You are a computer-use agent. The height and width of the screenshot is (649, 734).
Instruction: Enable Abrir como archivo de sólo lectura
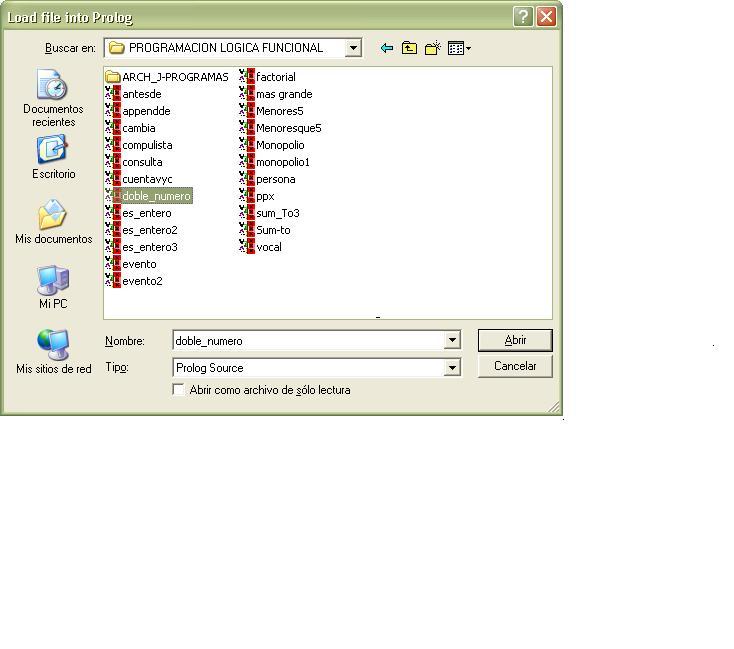pos(178,390)
